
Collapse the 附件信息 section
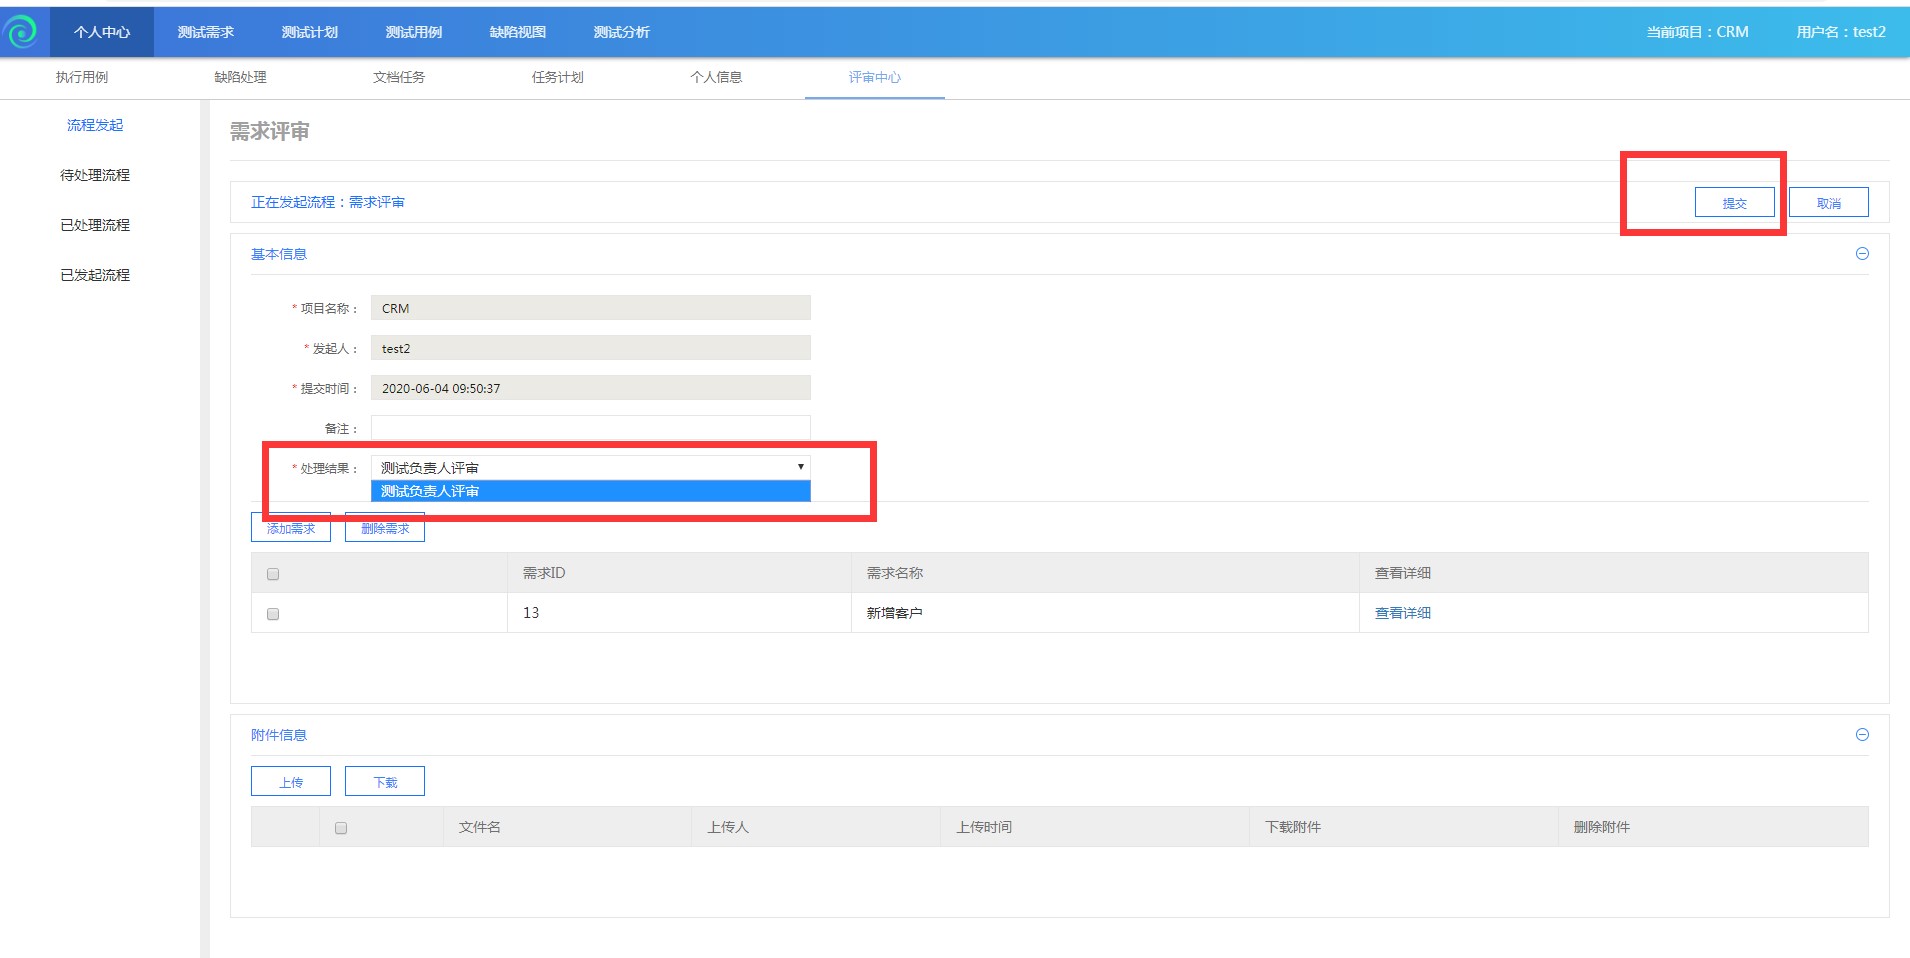tap(1862, 735)
